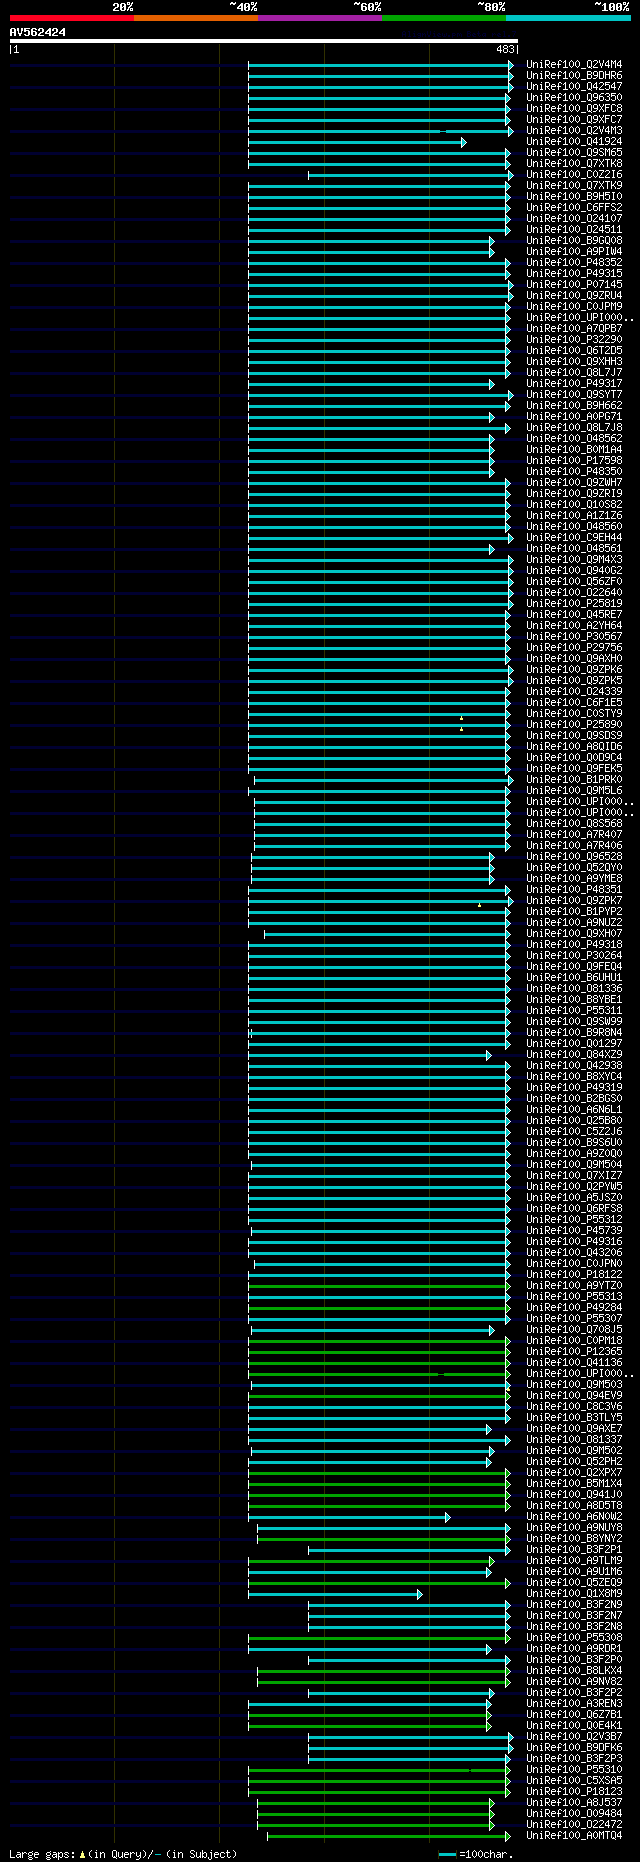Click the label UniRef100_A9PIW4
The image size is (640, 1862).
(x=574, y=252)
